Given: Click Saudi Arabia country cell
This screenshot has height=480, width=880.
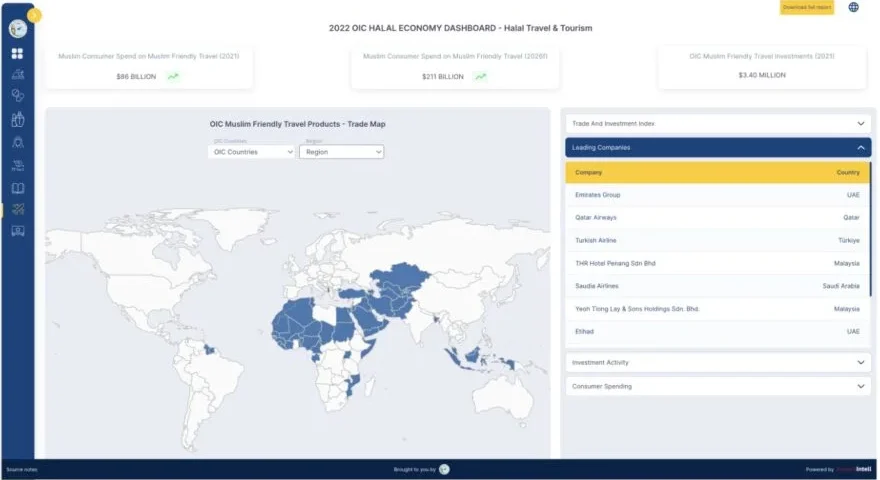Looking at the screenshot, I should point(841,286).
